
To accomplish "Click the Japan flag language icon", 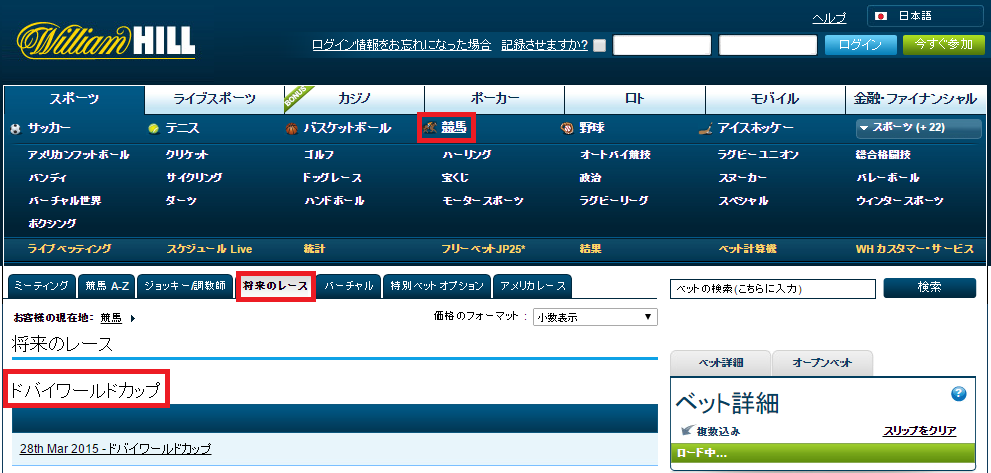I will [x=881, y=16].
